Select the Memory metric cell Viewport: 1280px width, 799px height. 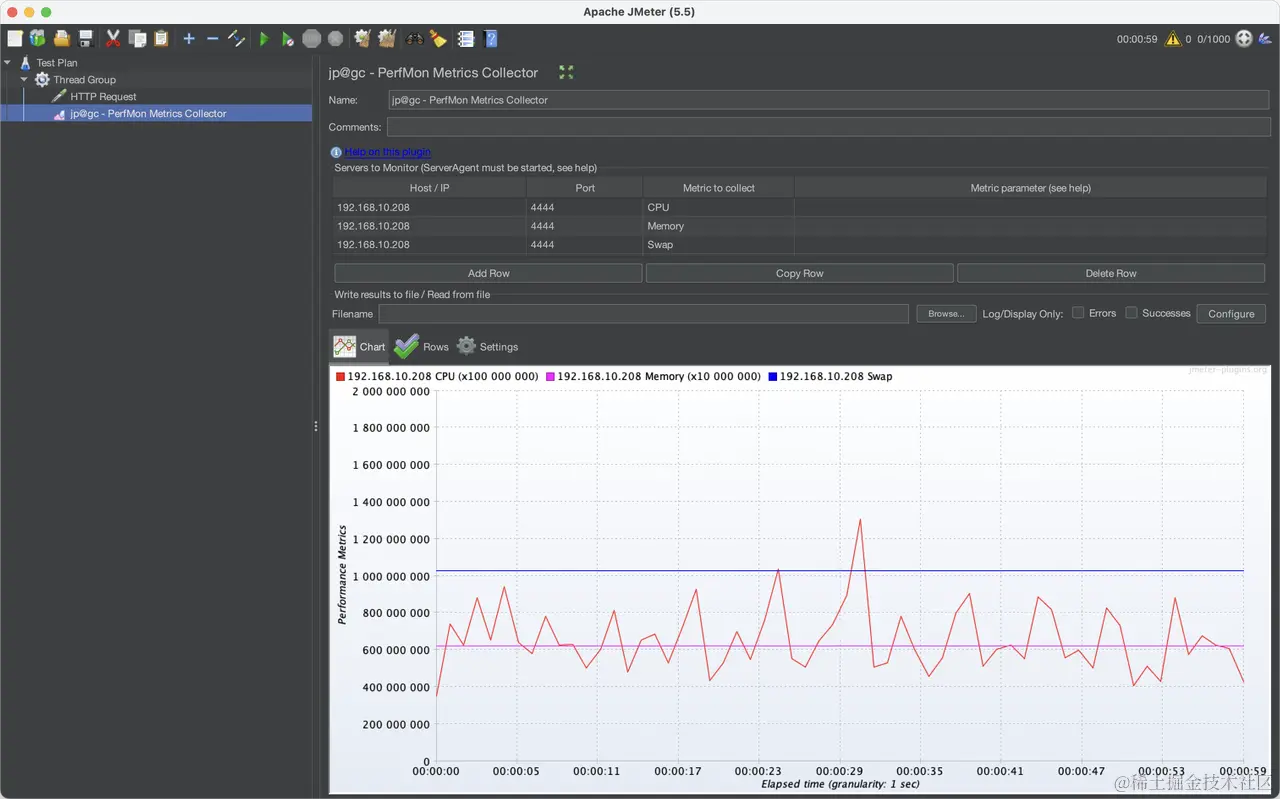click(x=719, y=226)
